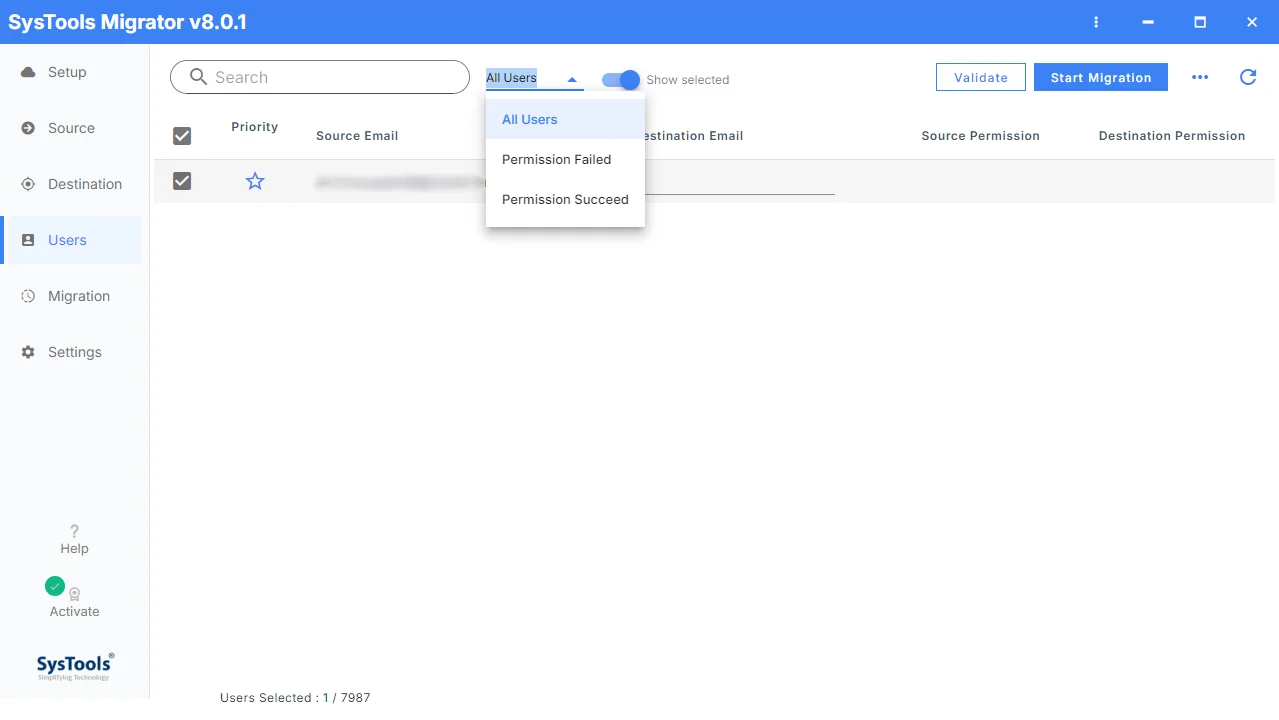Go to the Setup section

point(72,72)
